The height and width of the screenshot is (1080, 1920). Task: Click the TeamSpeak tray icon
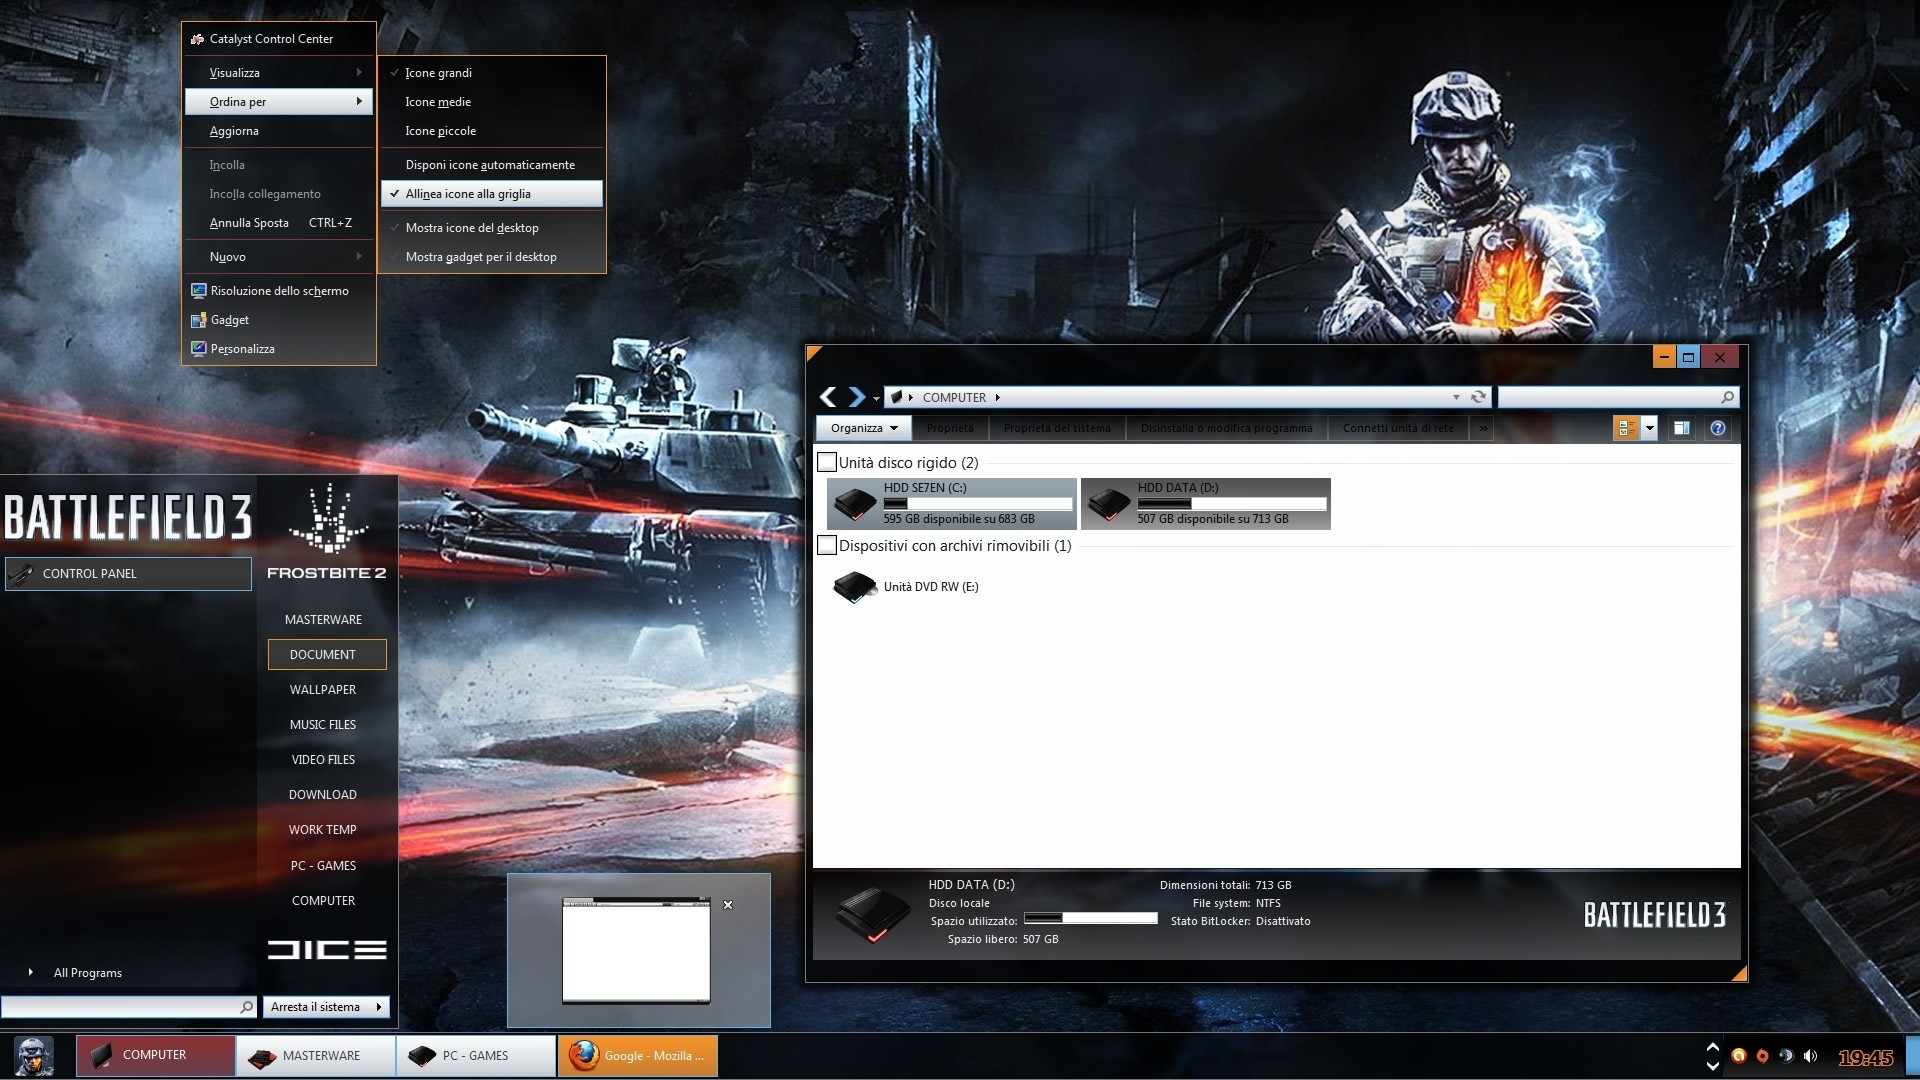(1786, 1056)
